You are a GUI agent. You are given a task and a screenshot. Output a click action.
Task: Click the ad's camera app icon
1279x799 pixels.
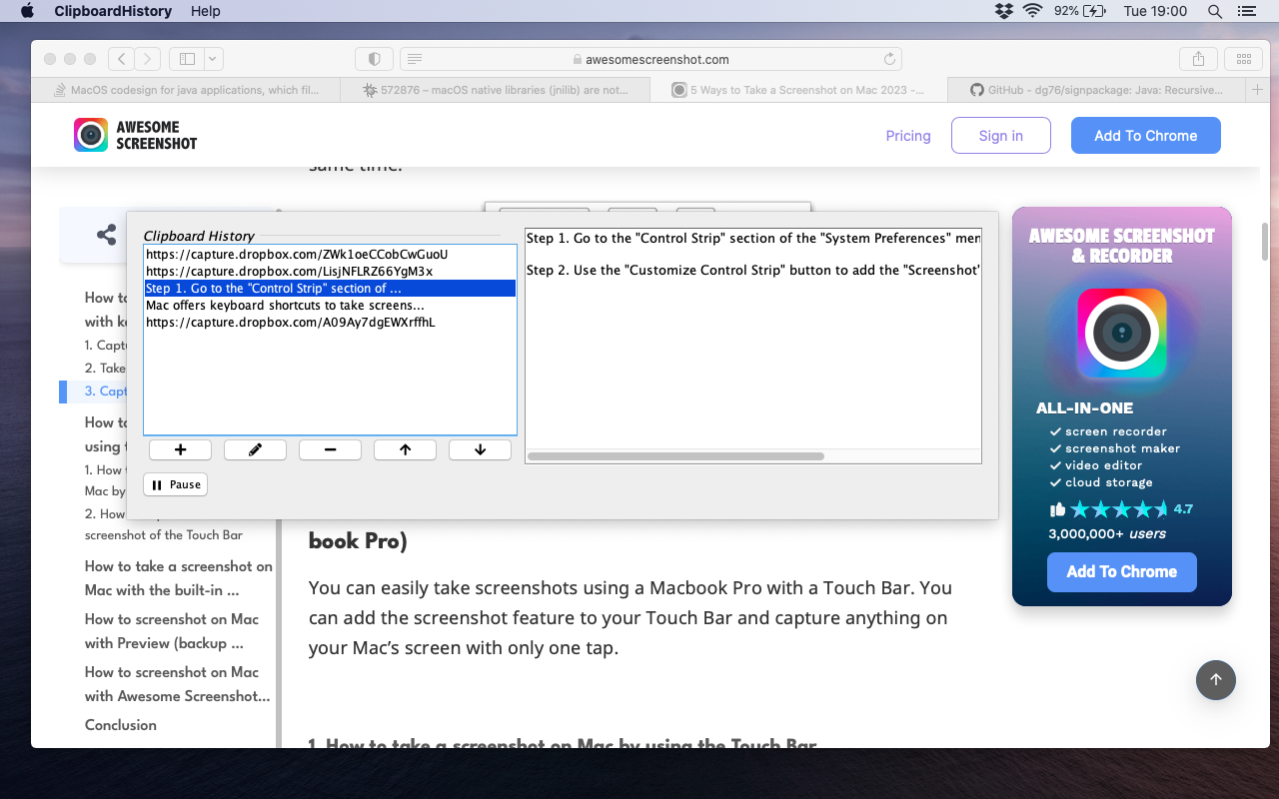1122,333
